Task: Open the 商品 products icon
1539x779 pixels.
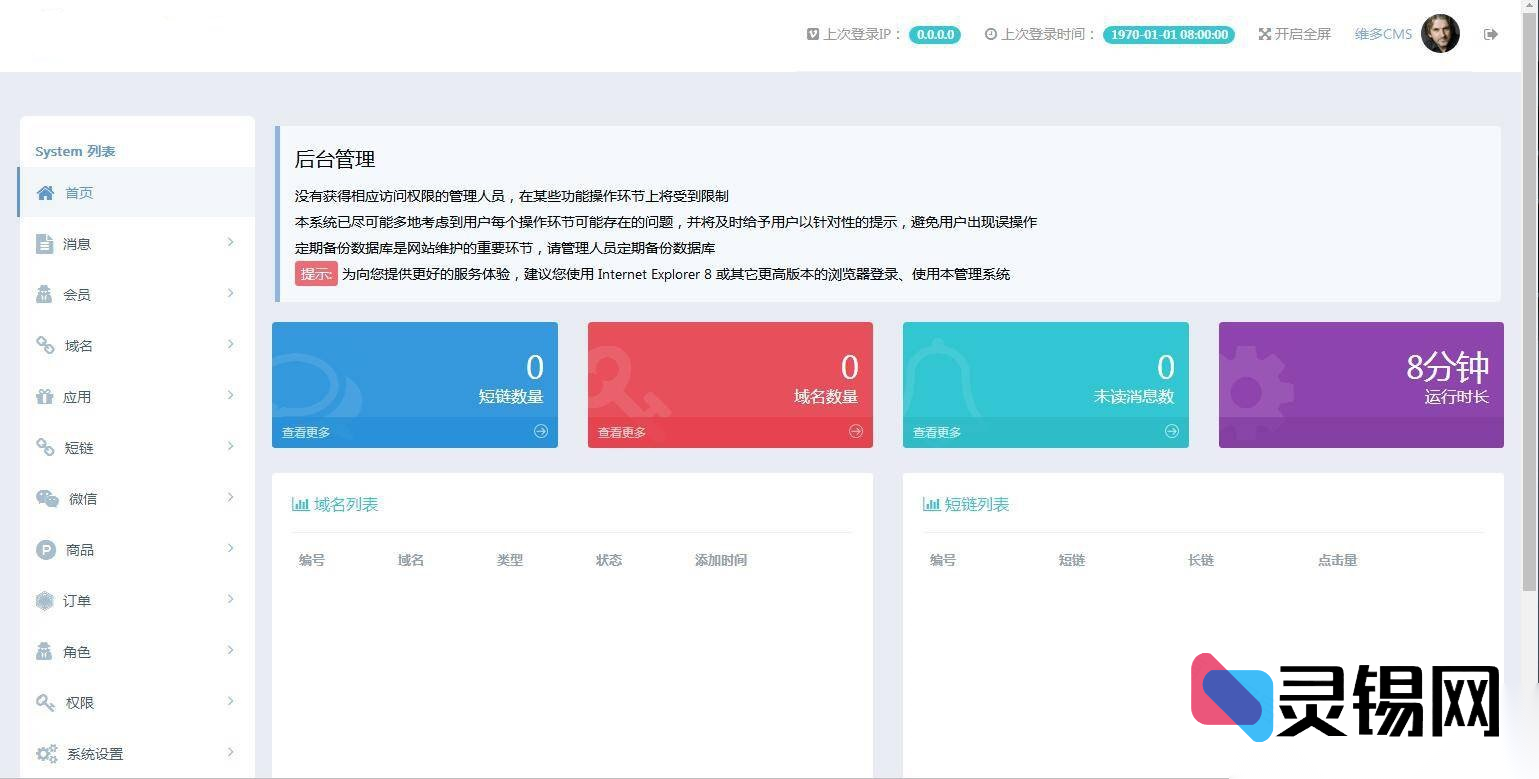Action: (x=45, y=549)
